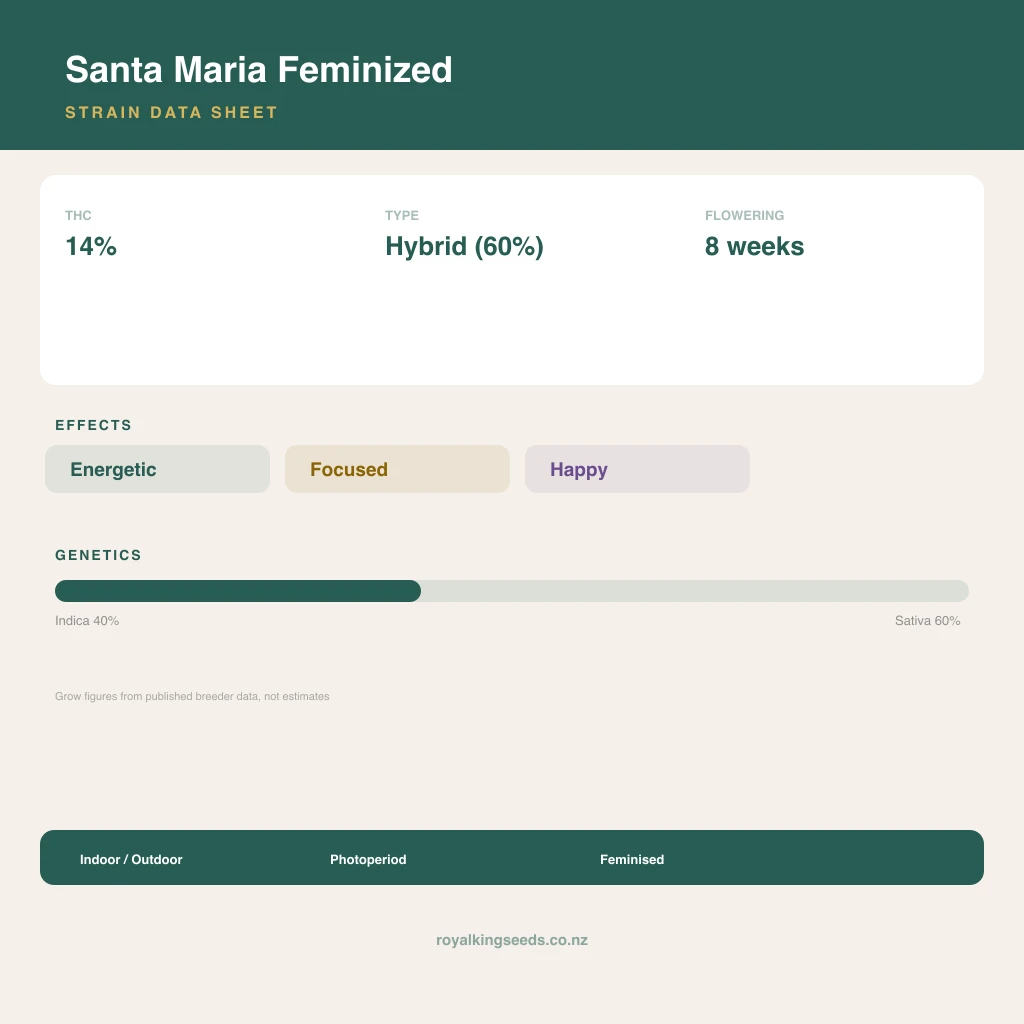This screenshot has width=1024, height=1024.
Task: Select the Indica 40% label
Action: [x=87, y=620]
